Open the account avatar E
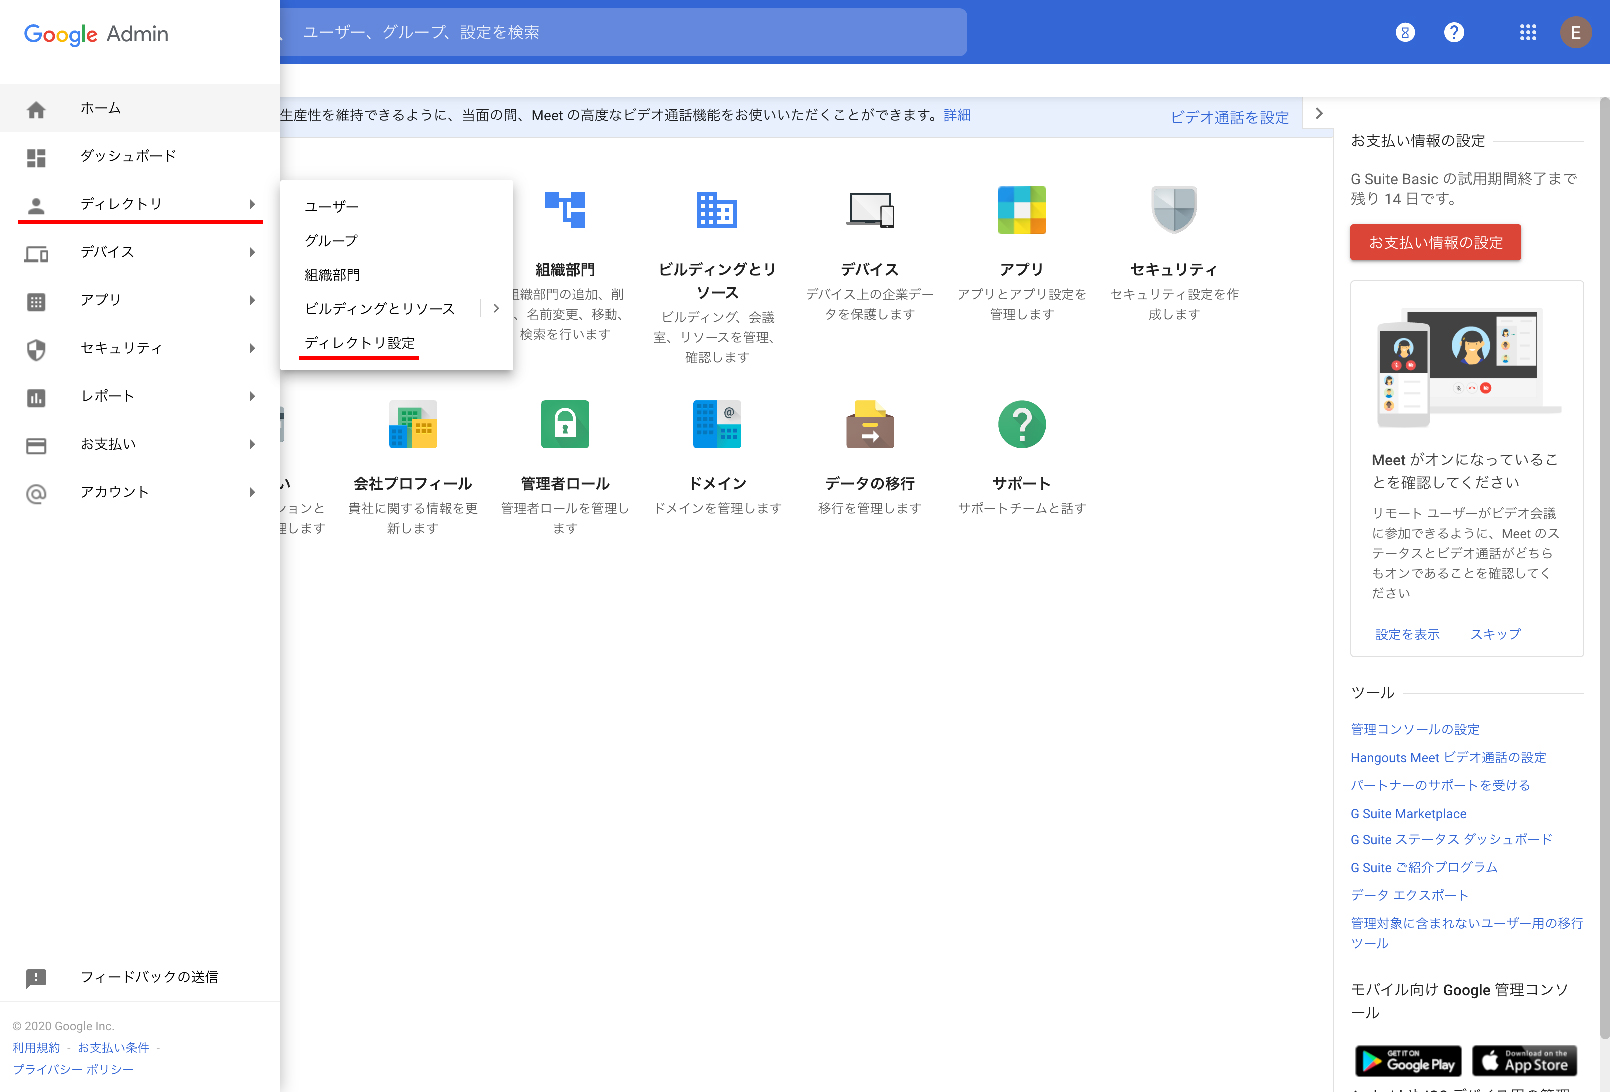 [1576, 33]
